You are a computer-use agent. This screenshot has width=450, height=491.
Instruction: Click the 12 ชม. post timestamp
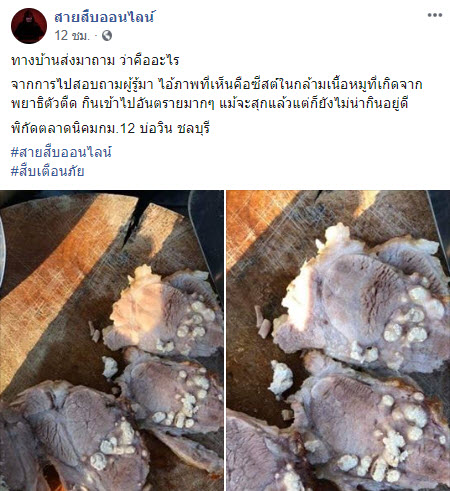tap(72, 35)
